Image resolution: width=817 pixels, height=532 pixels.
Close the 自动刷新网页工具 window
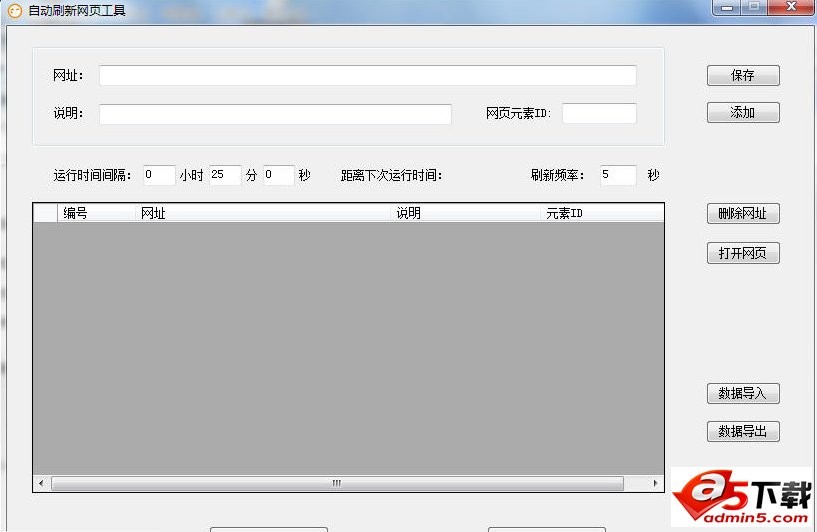[791, 7]
